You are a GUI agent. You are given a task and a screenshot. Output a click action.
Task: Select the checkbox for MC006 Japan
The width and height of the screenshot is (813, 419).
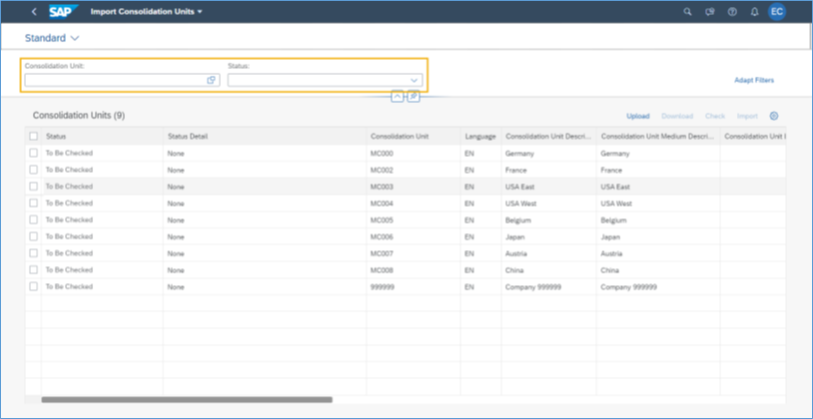click(x=34, y=236)
